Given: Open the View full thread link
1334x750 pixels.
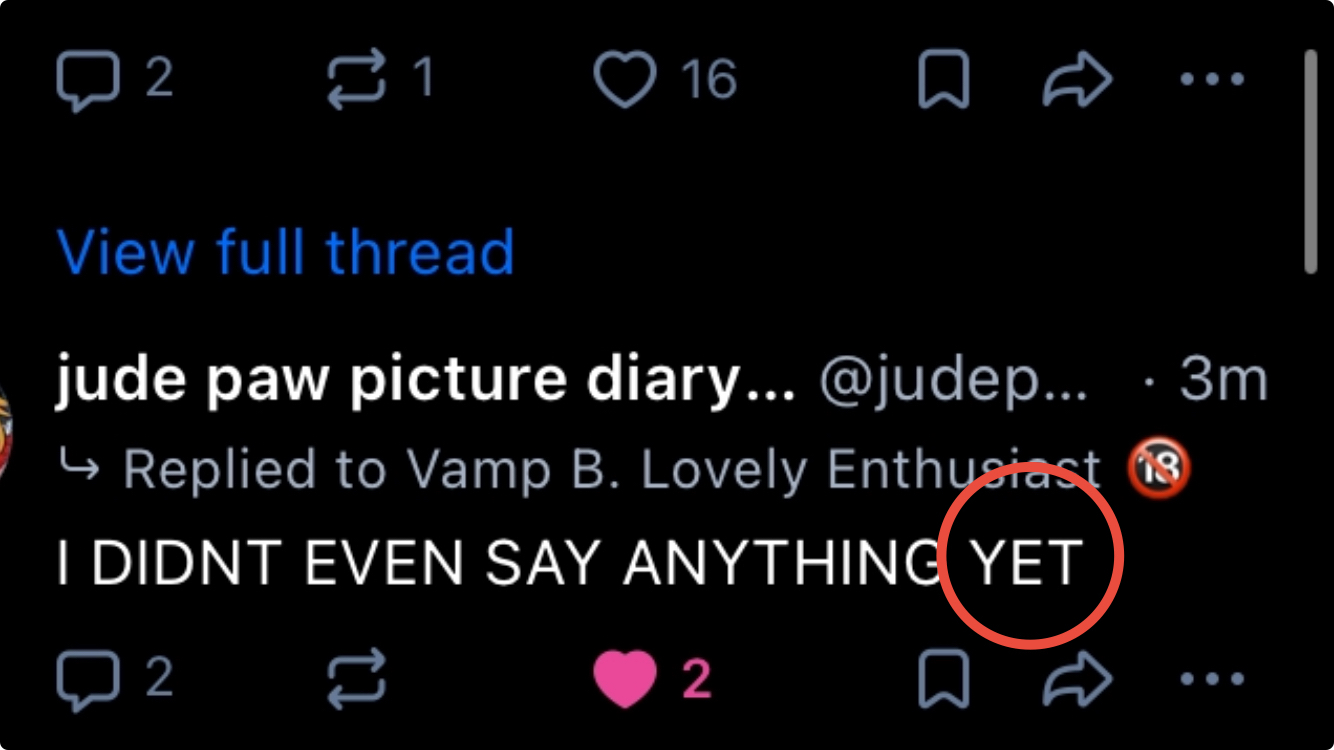Looking at the screenshot, I should coord(286,252).
